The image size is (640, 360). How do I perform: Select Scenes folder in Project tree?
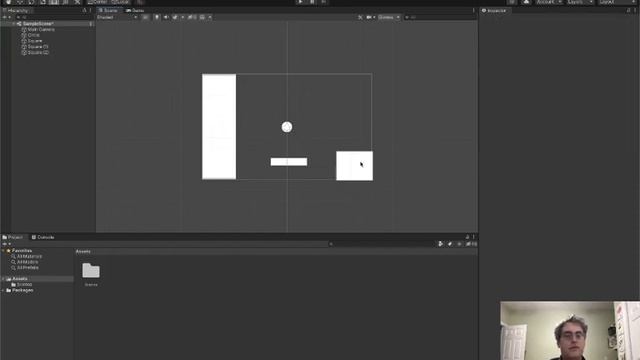tap(22, 284)
